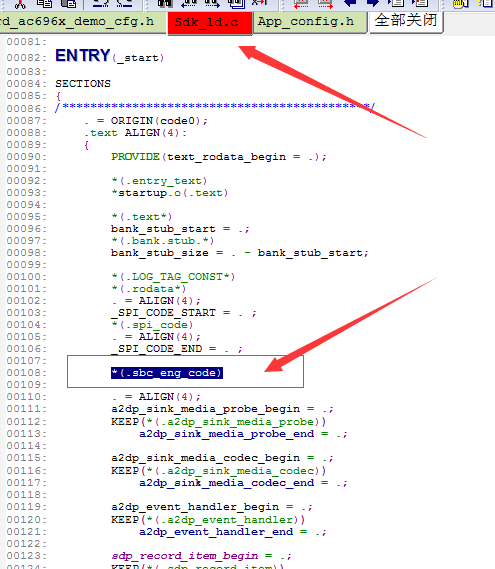The image size is (495, 569).
Task: Click the Paste clipboard toolbar icon
Action: tap(68, 4)
